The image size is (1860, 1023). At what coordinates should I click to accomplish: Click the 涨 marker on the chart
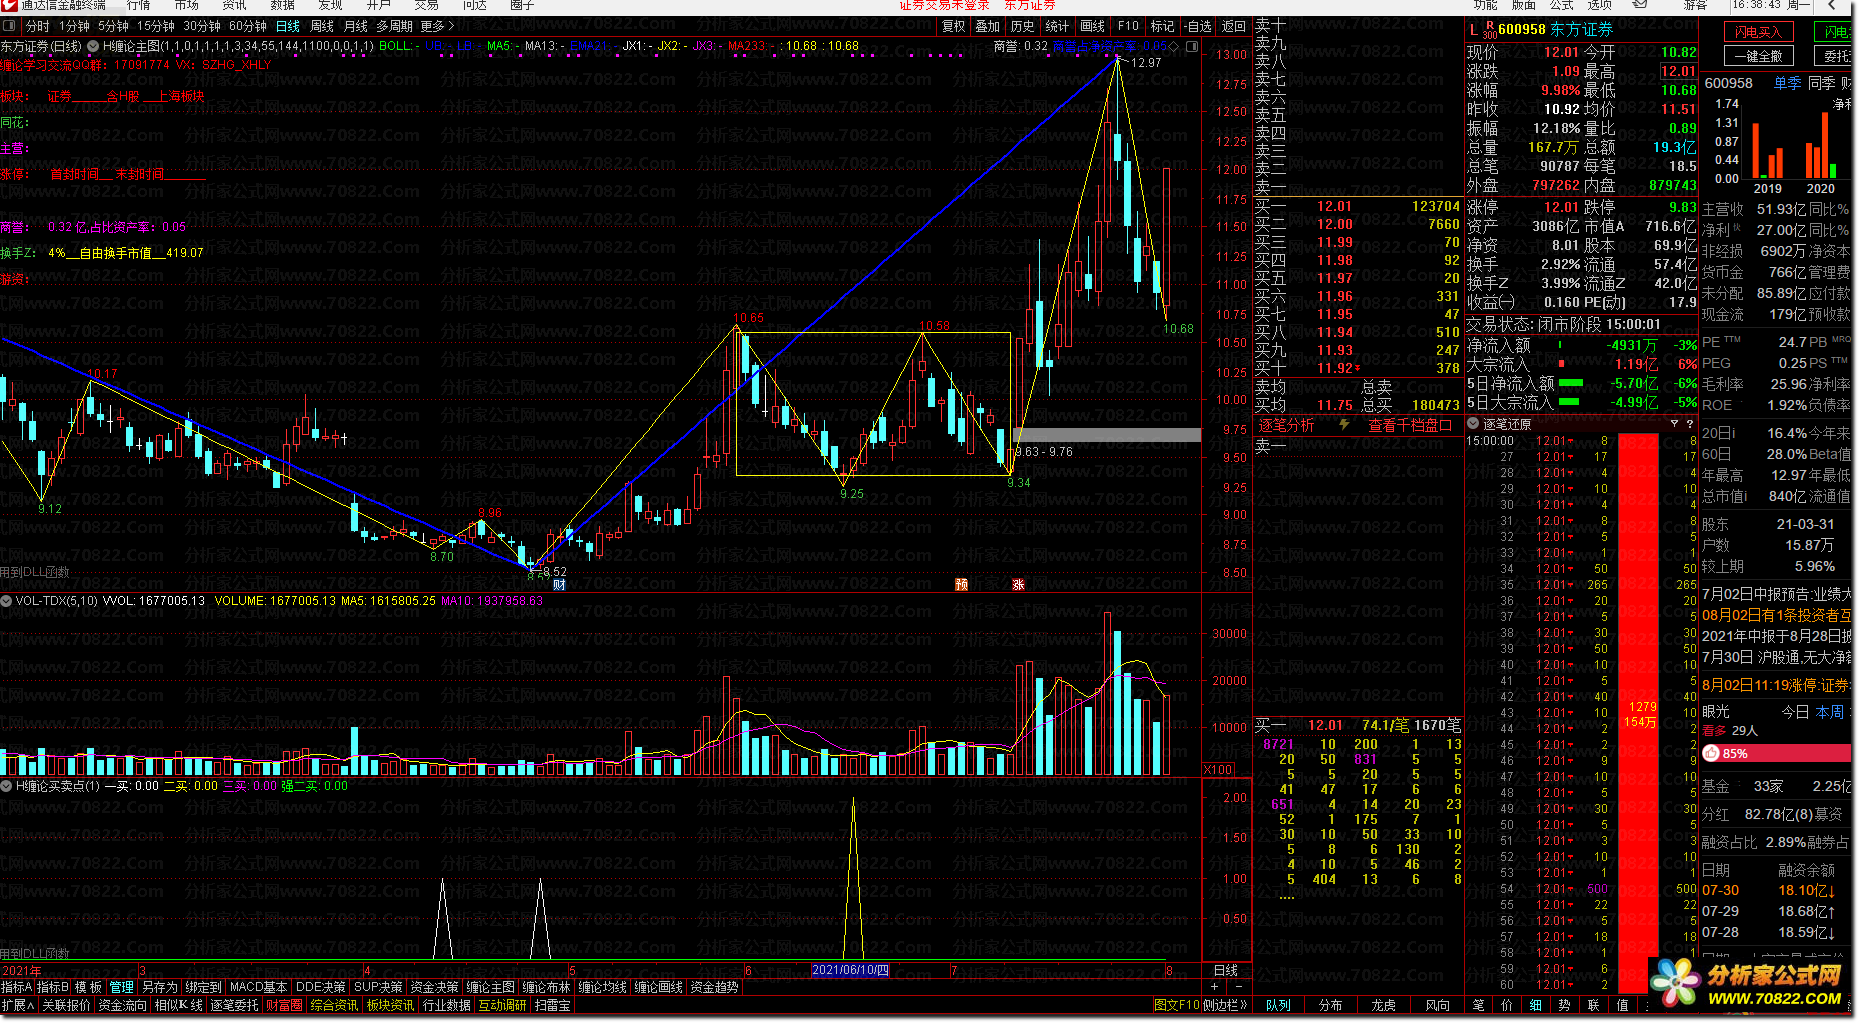point(1018,585)
